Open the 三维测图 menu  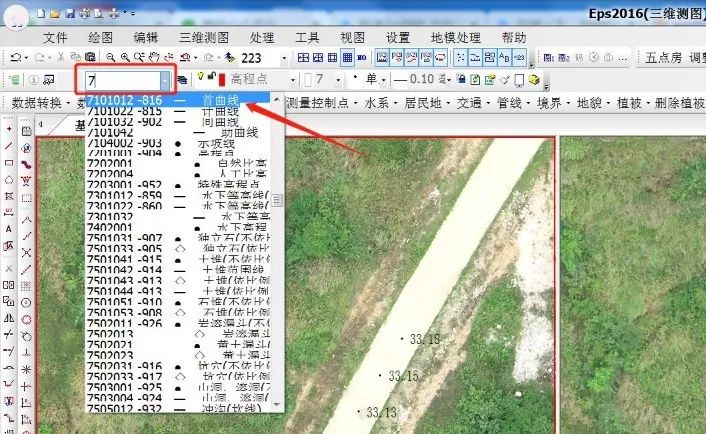pos(204,38)
